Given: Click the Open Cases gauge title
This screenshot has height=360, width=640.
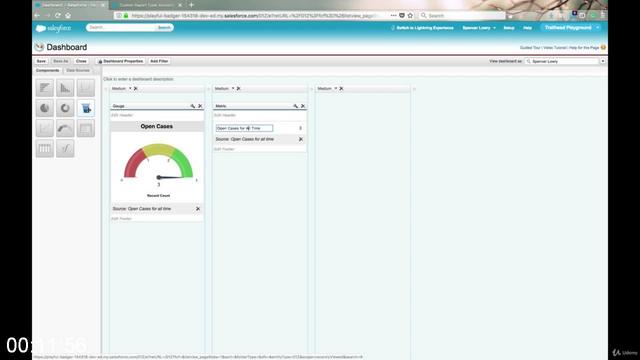Looking at the screenshot, I should [157, 127].
